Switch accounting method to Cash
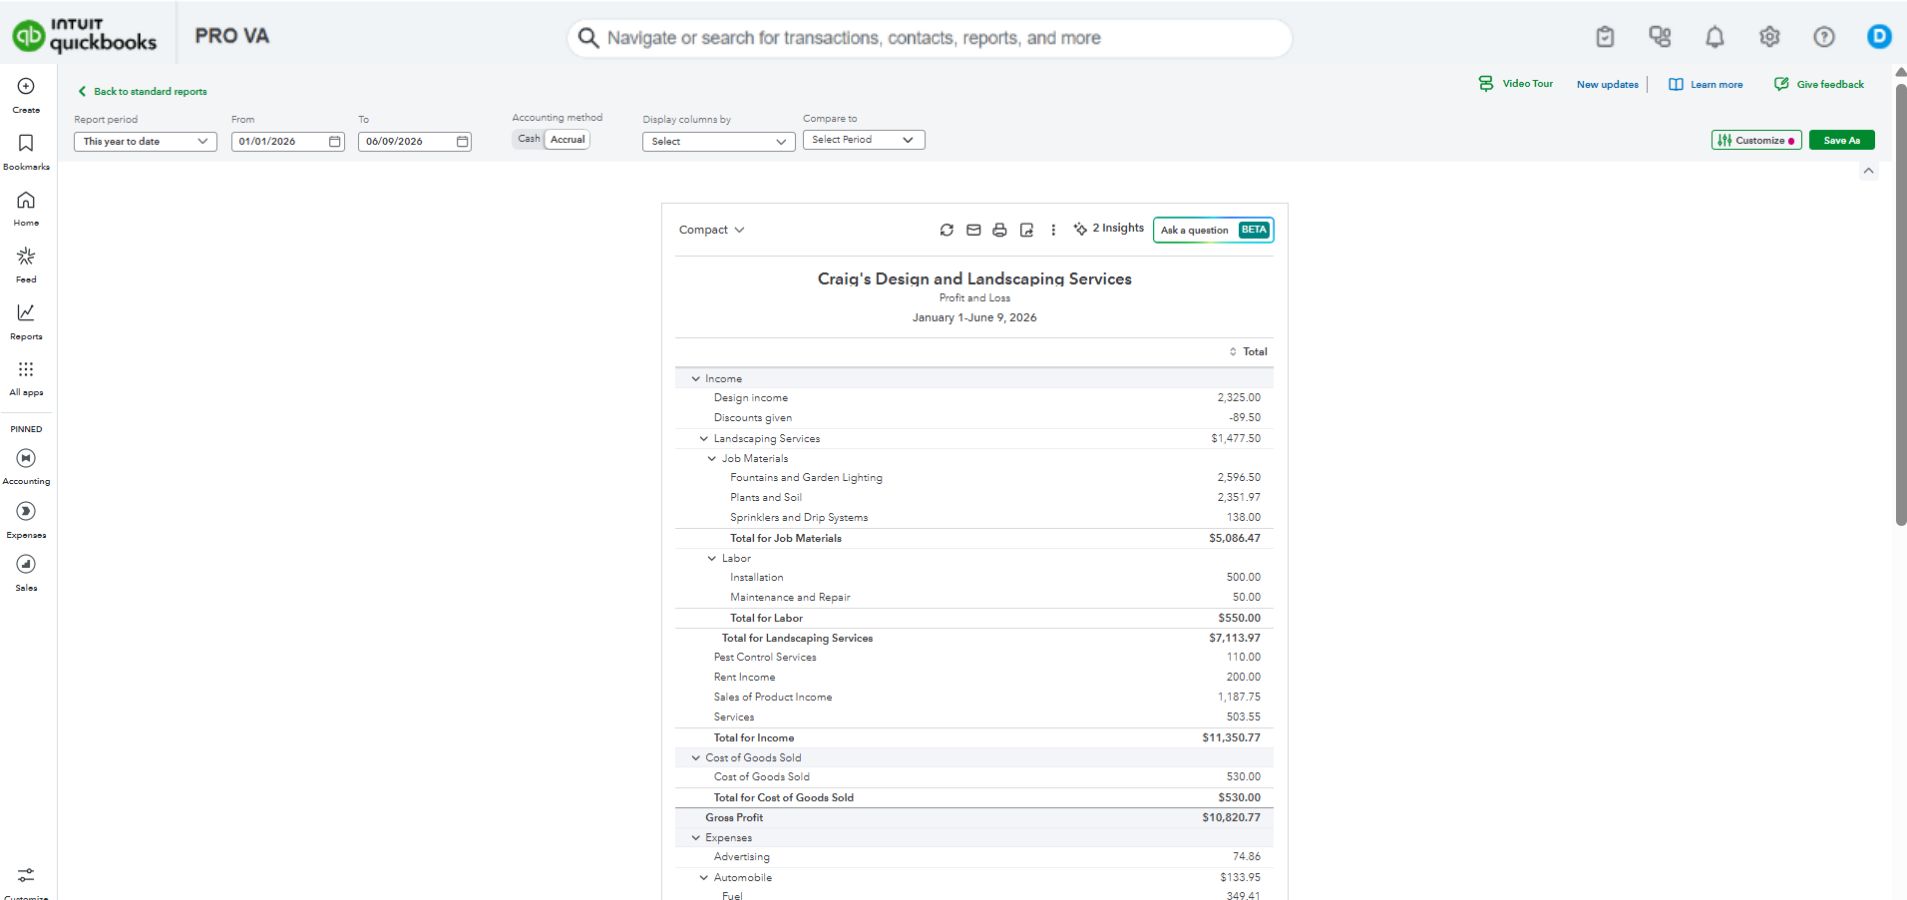The image size is (1907, 900). click(x=528, y=140)
